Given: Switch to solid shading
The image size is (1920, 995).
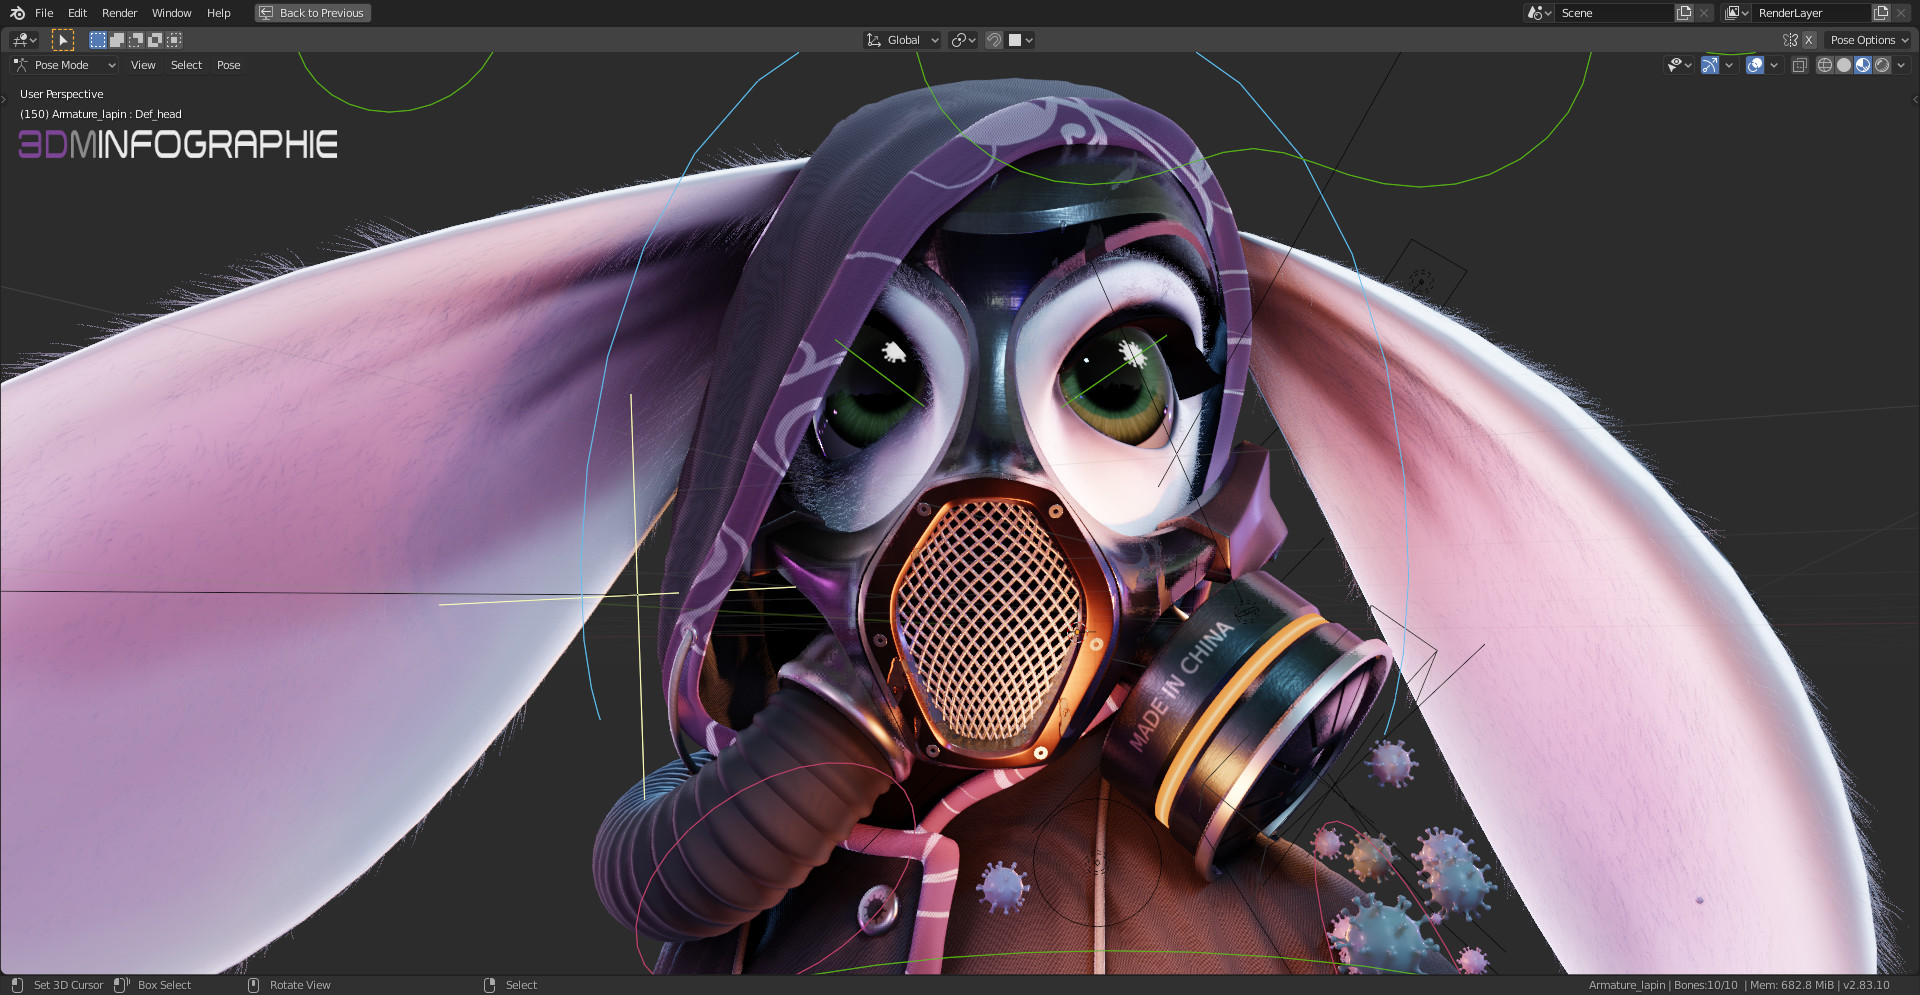Looking at the screenshot, I should click(1844, 65).
